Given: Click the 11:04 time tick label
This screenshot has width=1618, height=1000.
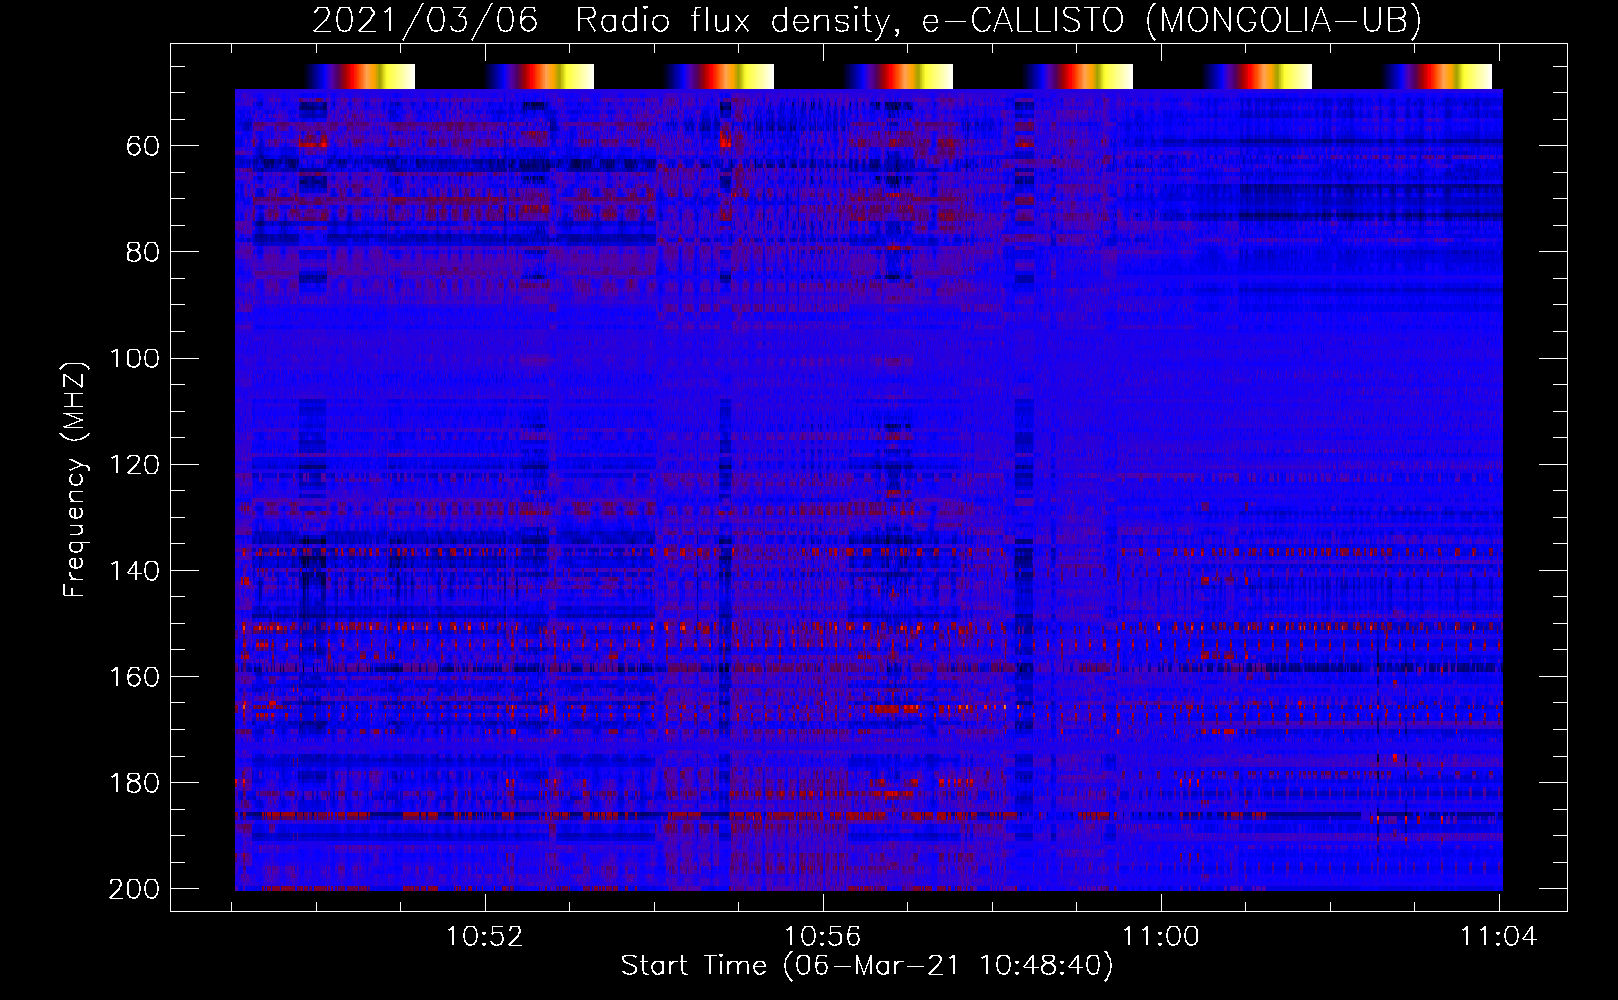Looking at the screenshot, I should 1499,937.
